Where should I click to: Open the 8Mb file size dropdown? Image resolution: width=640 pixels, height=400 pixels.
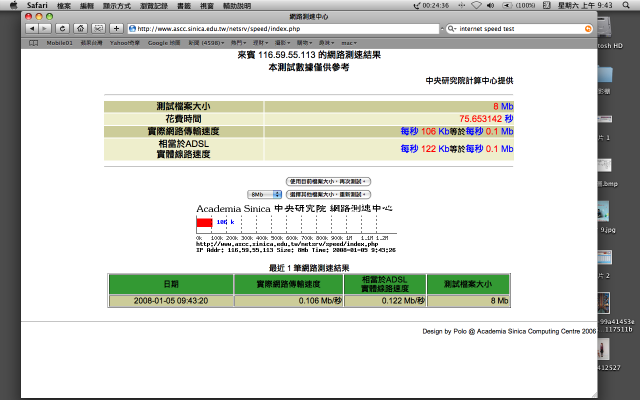tap(264, 195)
